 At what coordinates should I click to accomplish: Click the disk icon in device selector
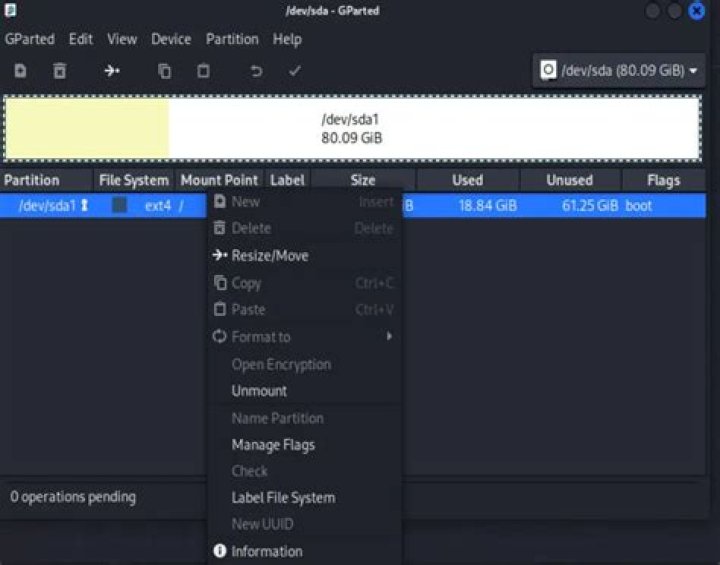[547, 70]
